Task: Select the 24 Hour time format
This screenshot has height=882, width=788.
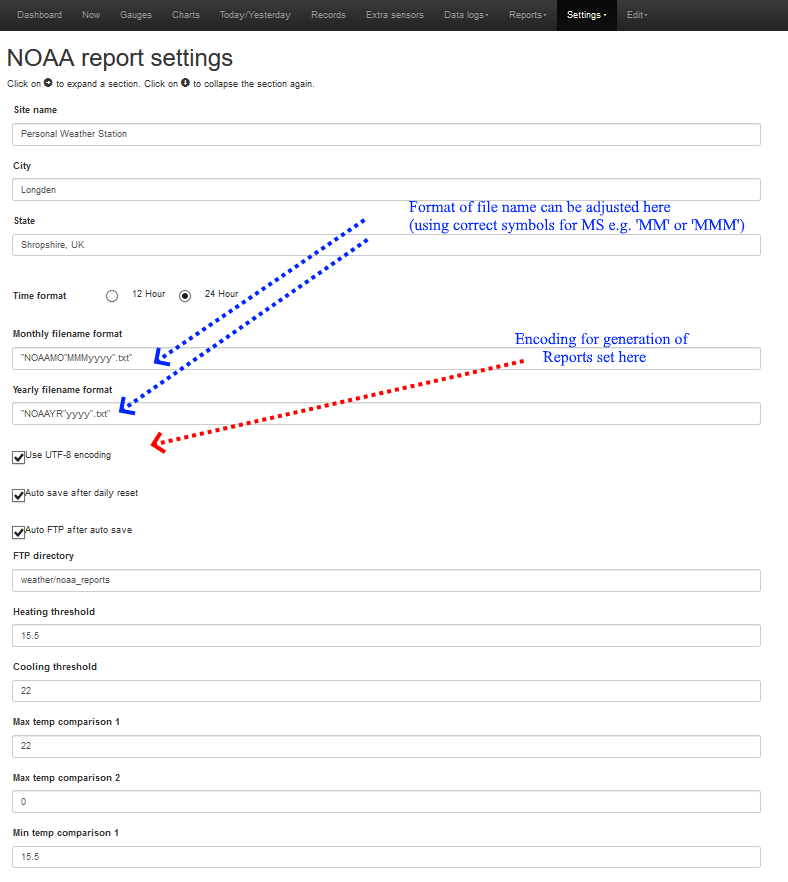Action: pos(185,296)
